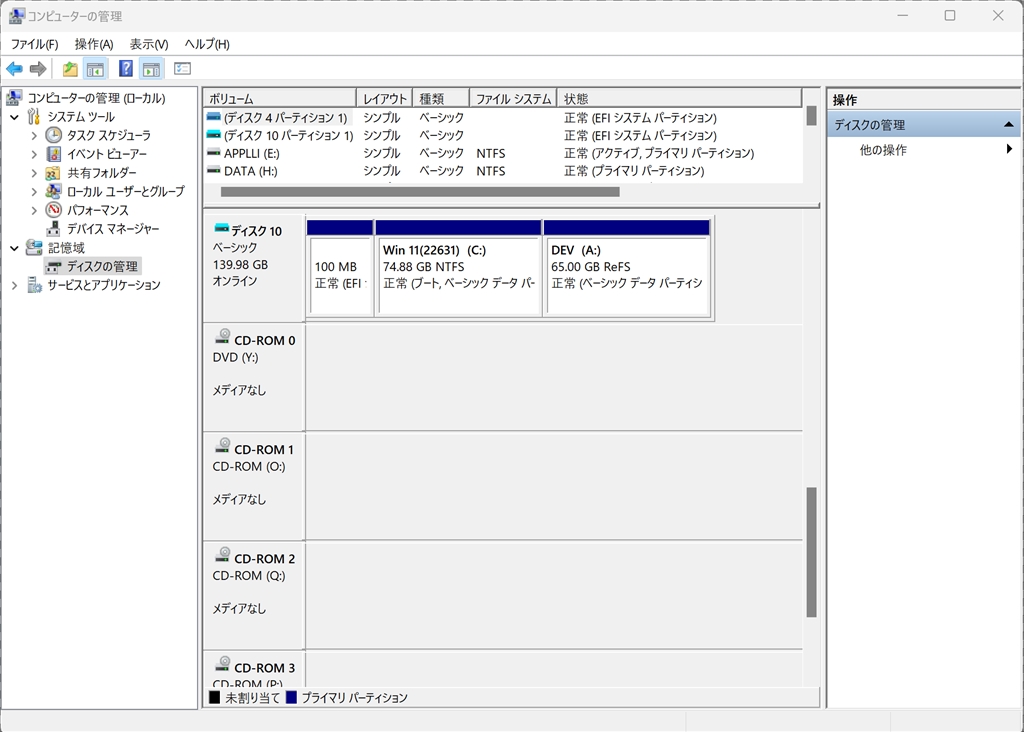Click the イベント ビューアー icon
This screenshot has width=1024, height=732.
click(54, 154)
